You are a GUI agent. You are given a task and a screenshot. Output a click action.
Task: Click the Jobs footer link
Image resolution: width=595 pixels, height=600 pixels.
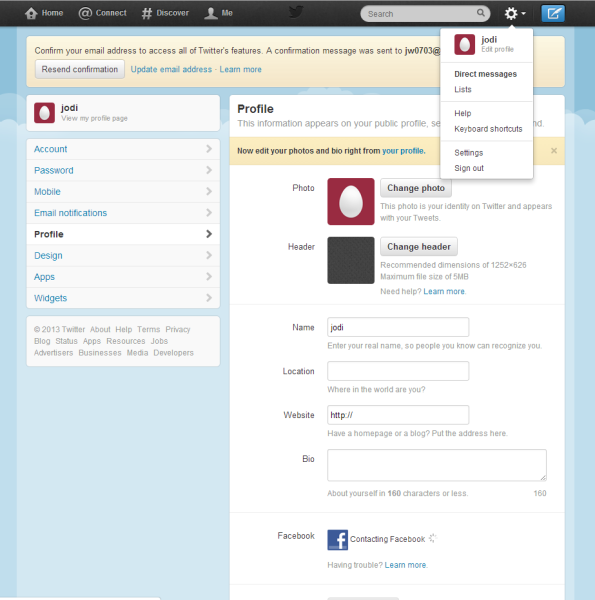point(159,341)
